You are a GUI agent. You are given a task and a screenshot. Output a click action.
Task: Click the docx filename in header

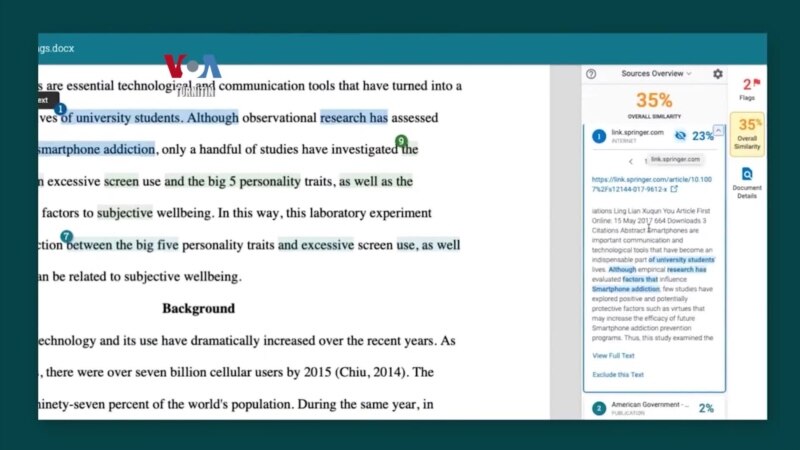coord(56,48)
